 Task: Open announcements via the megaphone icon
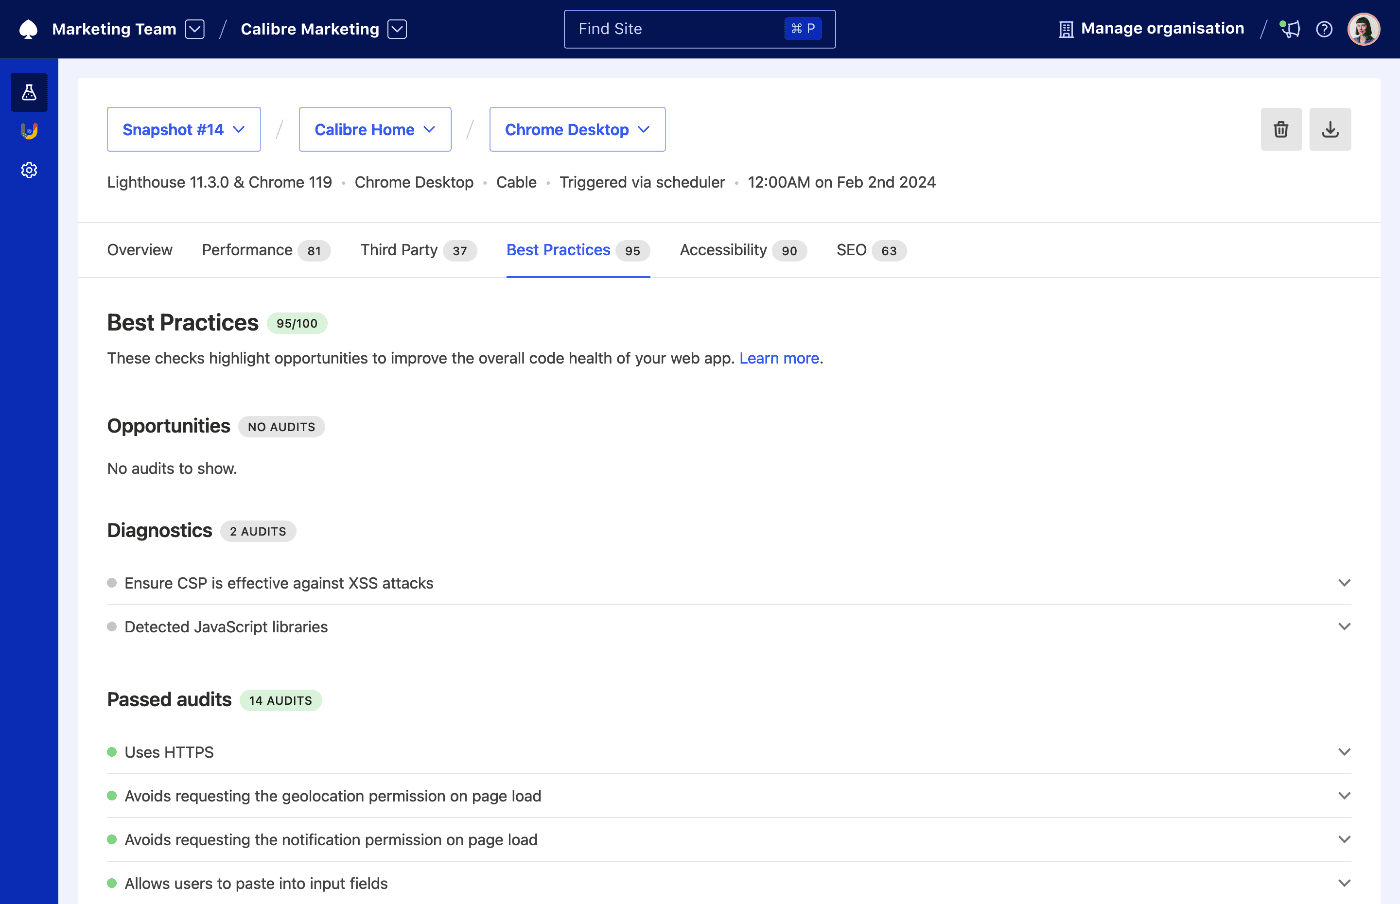pyautogui.click(x=1289, y=29)
